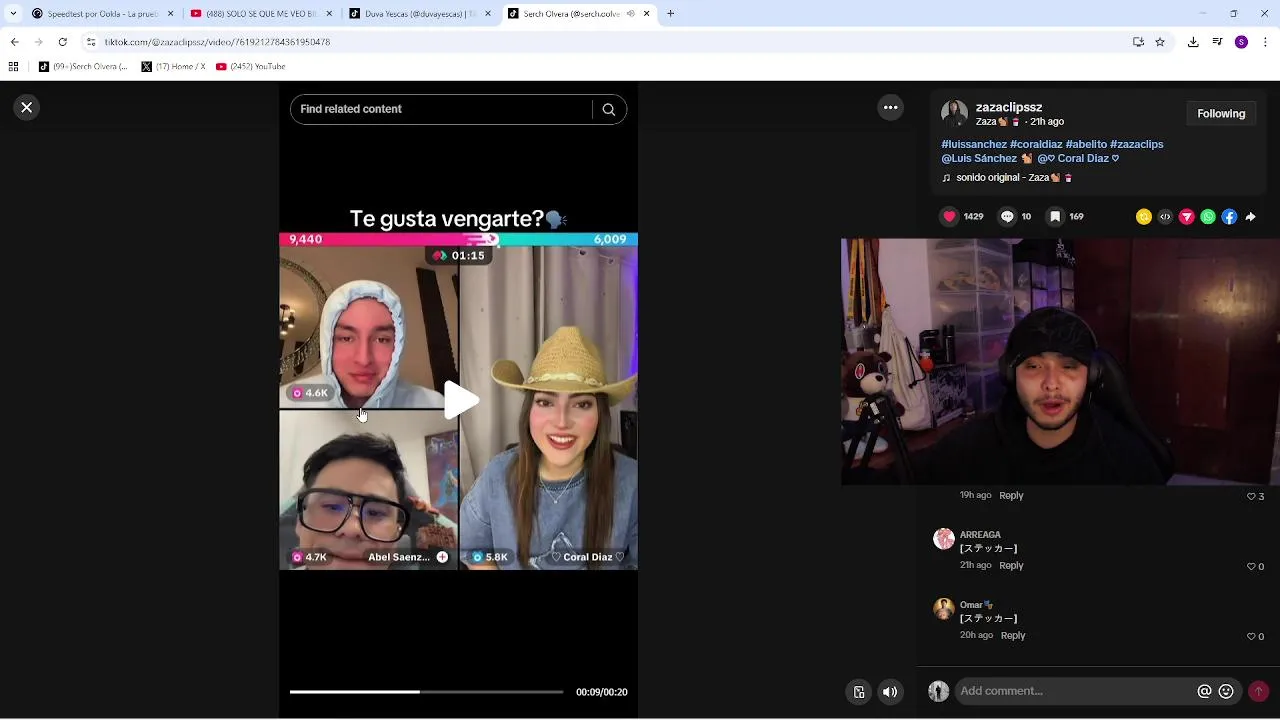The image size is (1280, 720).
Task: Share to Facebook icon
Action: coord(1229,217)
